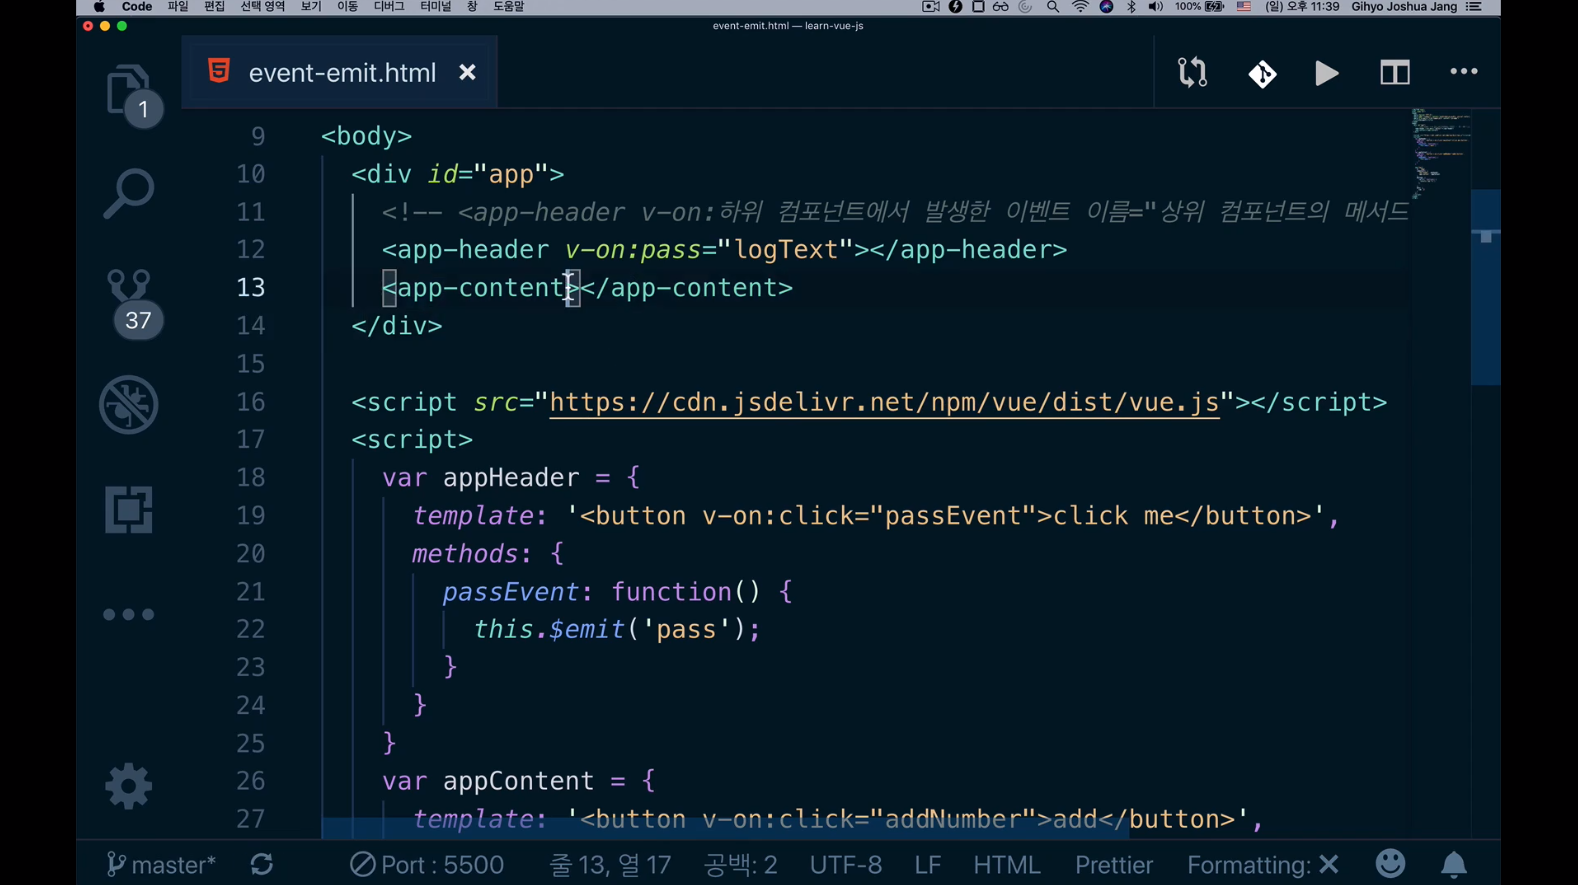1578x886 pixels.
Task: Open the Manage gear icon
Action: coord(128,786)
